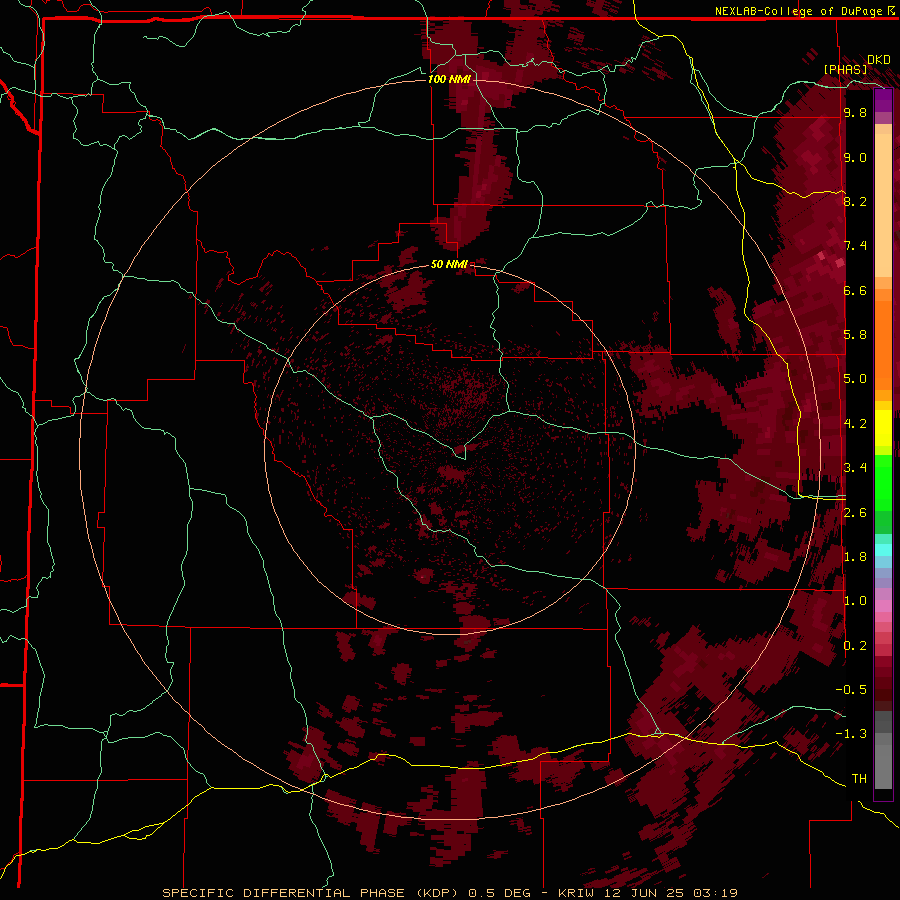
Task: Click the 3.4 value on the scale
Action: click(x=855, y=468)
